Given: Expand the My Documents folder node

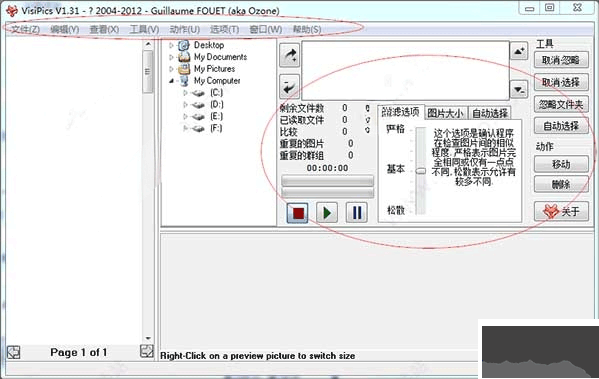Looking at the screenshot, I should pos(171,57).
